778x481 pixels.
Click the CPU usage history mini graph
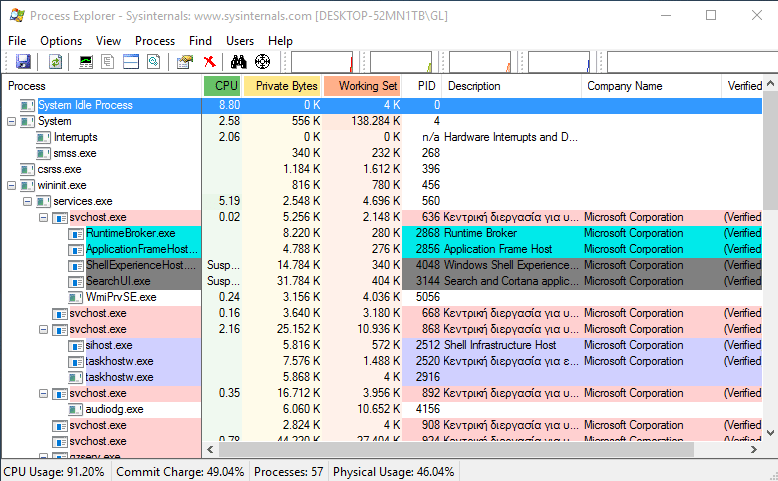(322, 62)
